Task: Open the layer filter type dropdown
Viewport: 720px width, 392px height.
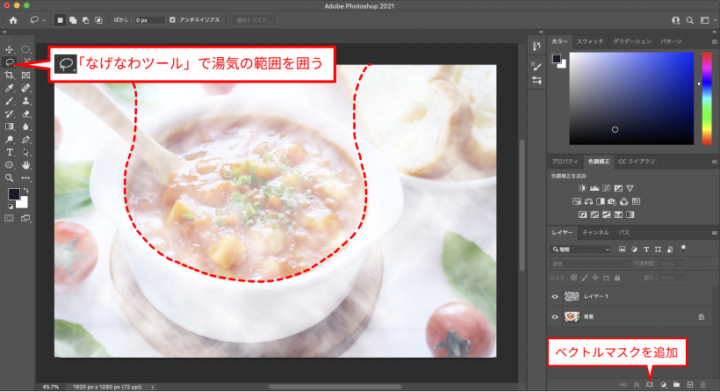Action: [x=581, y=249]
